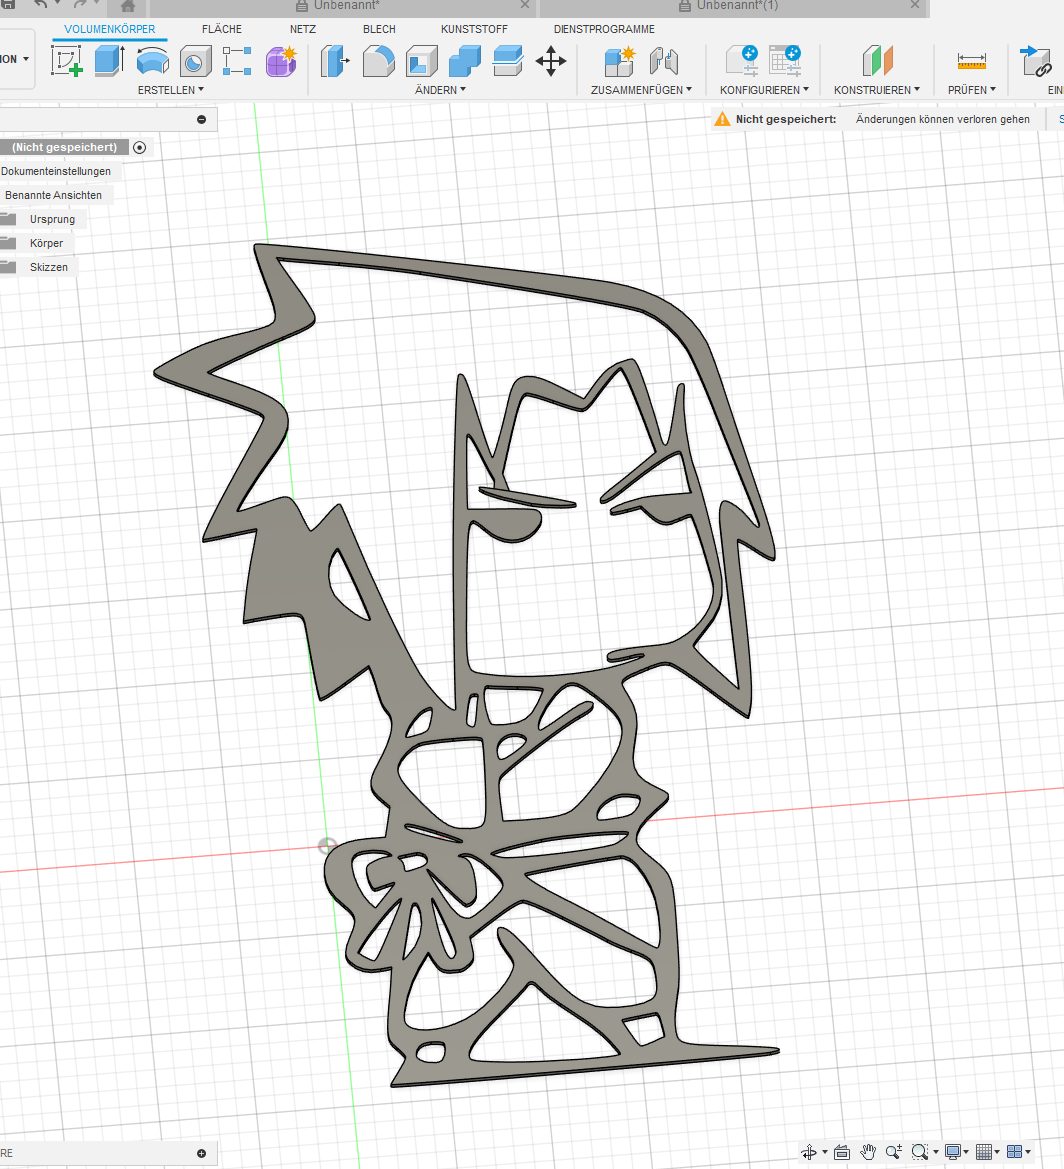Select the Zoom plus/minus tool
The height and width of the screenshot is (1169, 1064).
(x=894, y=1153)
